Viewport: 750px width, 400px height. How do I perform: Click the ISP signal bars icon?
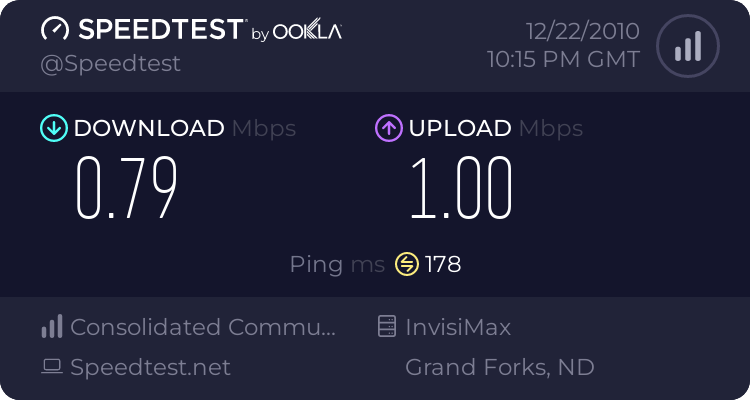(x=52, y=327)
